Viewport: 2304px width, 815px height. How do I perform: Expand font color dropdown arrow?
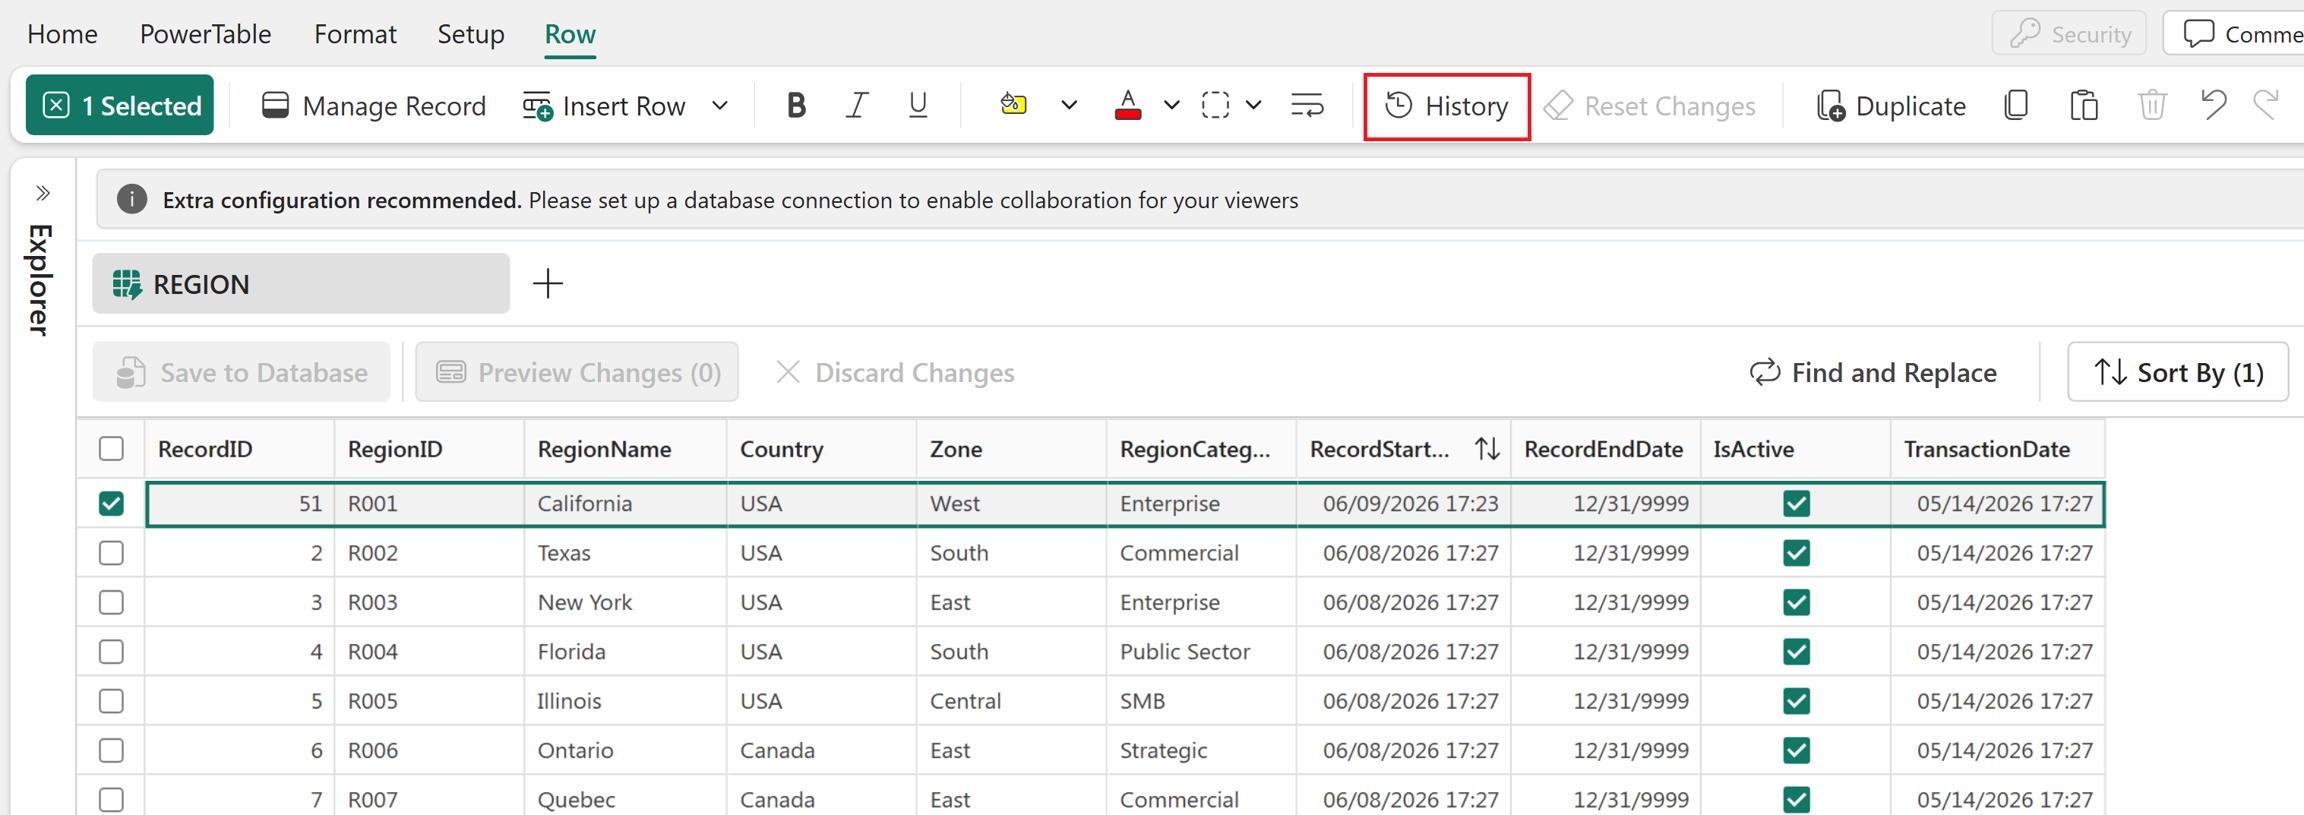pos(1172,105)
